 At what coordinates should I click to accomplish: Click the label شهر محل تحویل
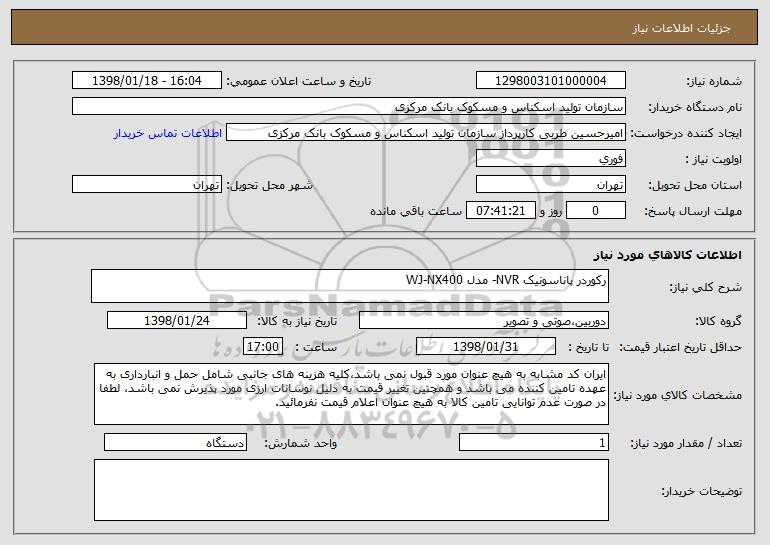269,186
